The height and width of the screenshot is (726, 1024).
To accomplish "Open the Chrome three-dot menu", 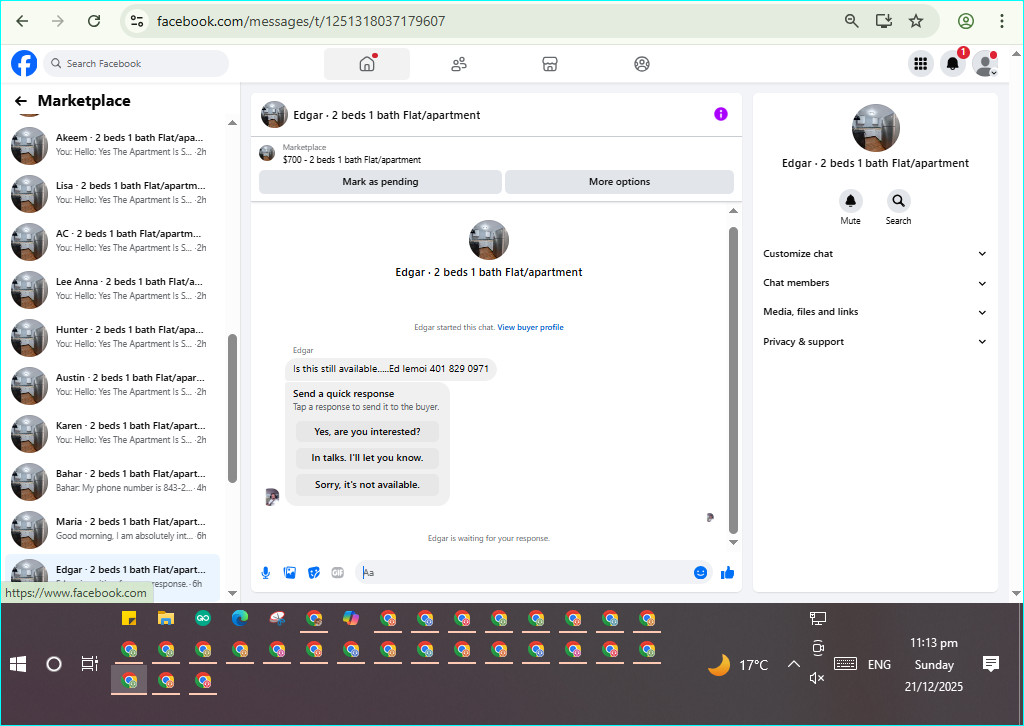I will [1002, 21].
